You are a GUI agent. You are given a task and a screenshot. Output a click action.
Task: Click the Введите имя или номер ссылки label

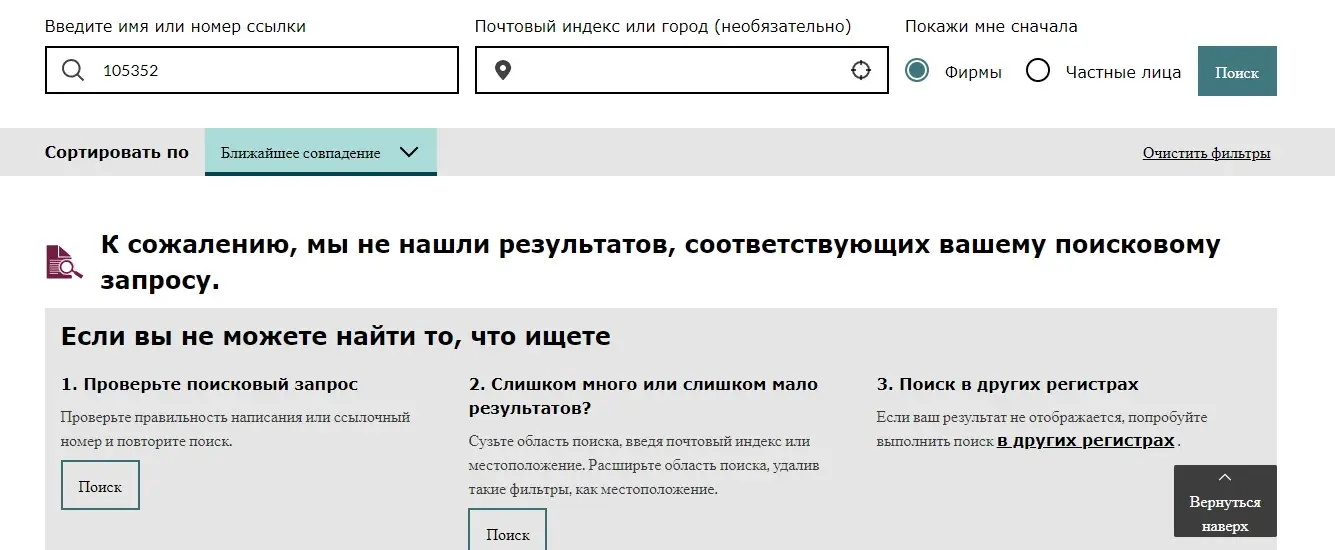(x=175, y=26)
